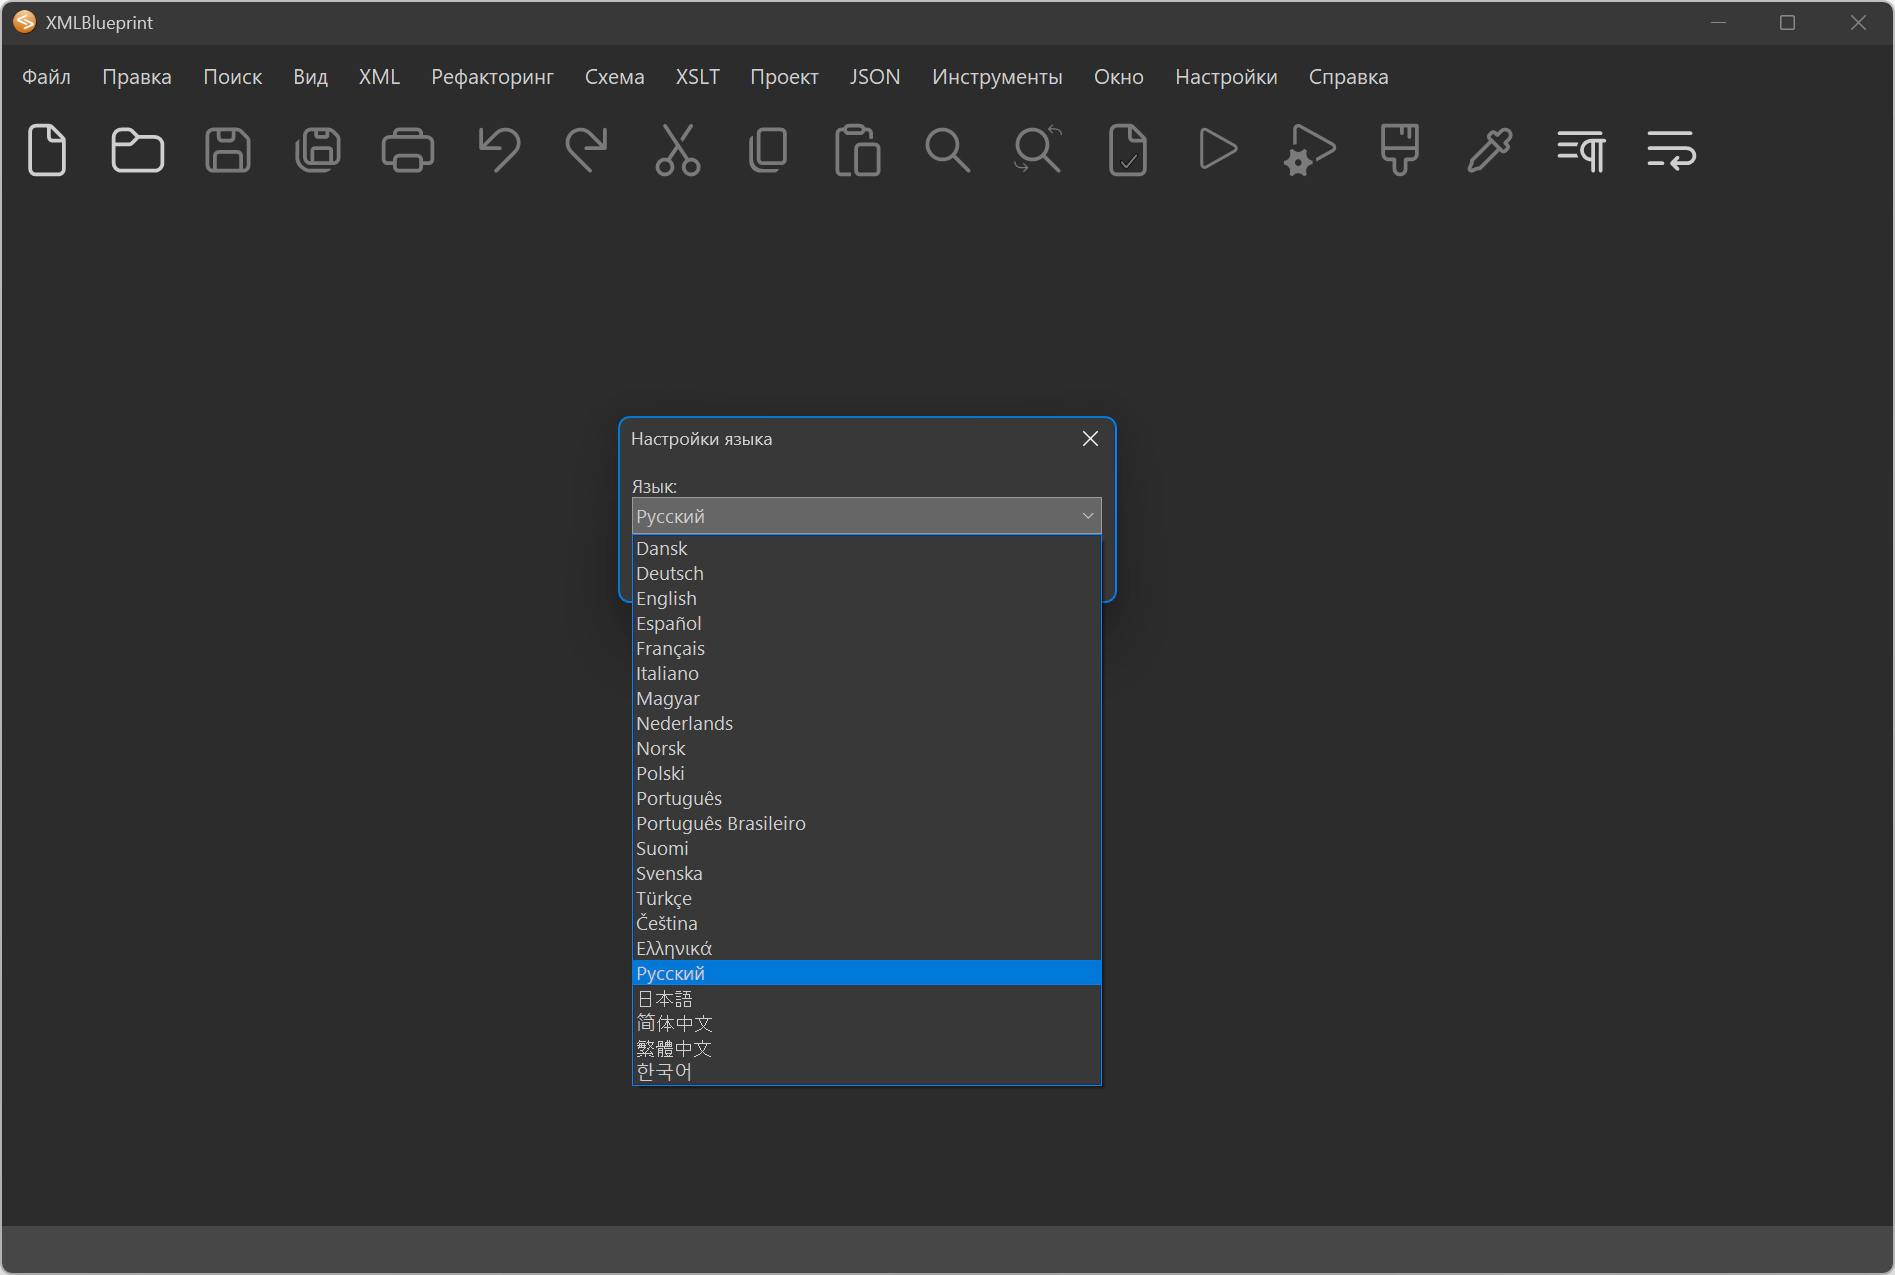Choose Español in the language list
Viewport: 1895px width, 1275px height.
(x=866, y=623)
